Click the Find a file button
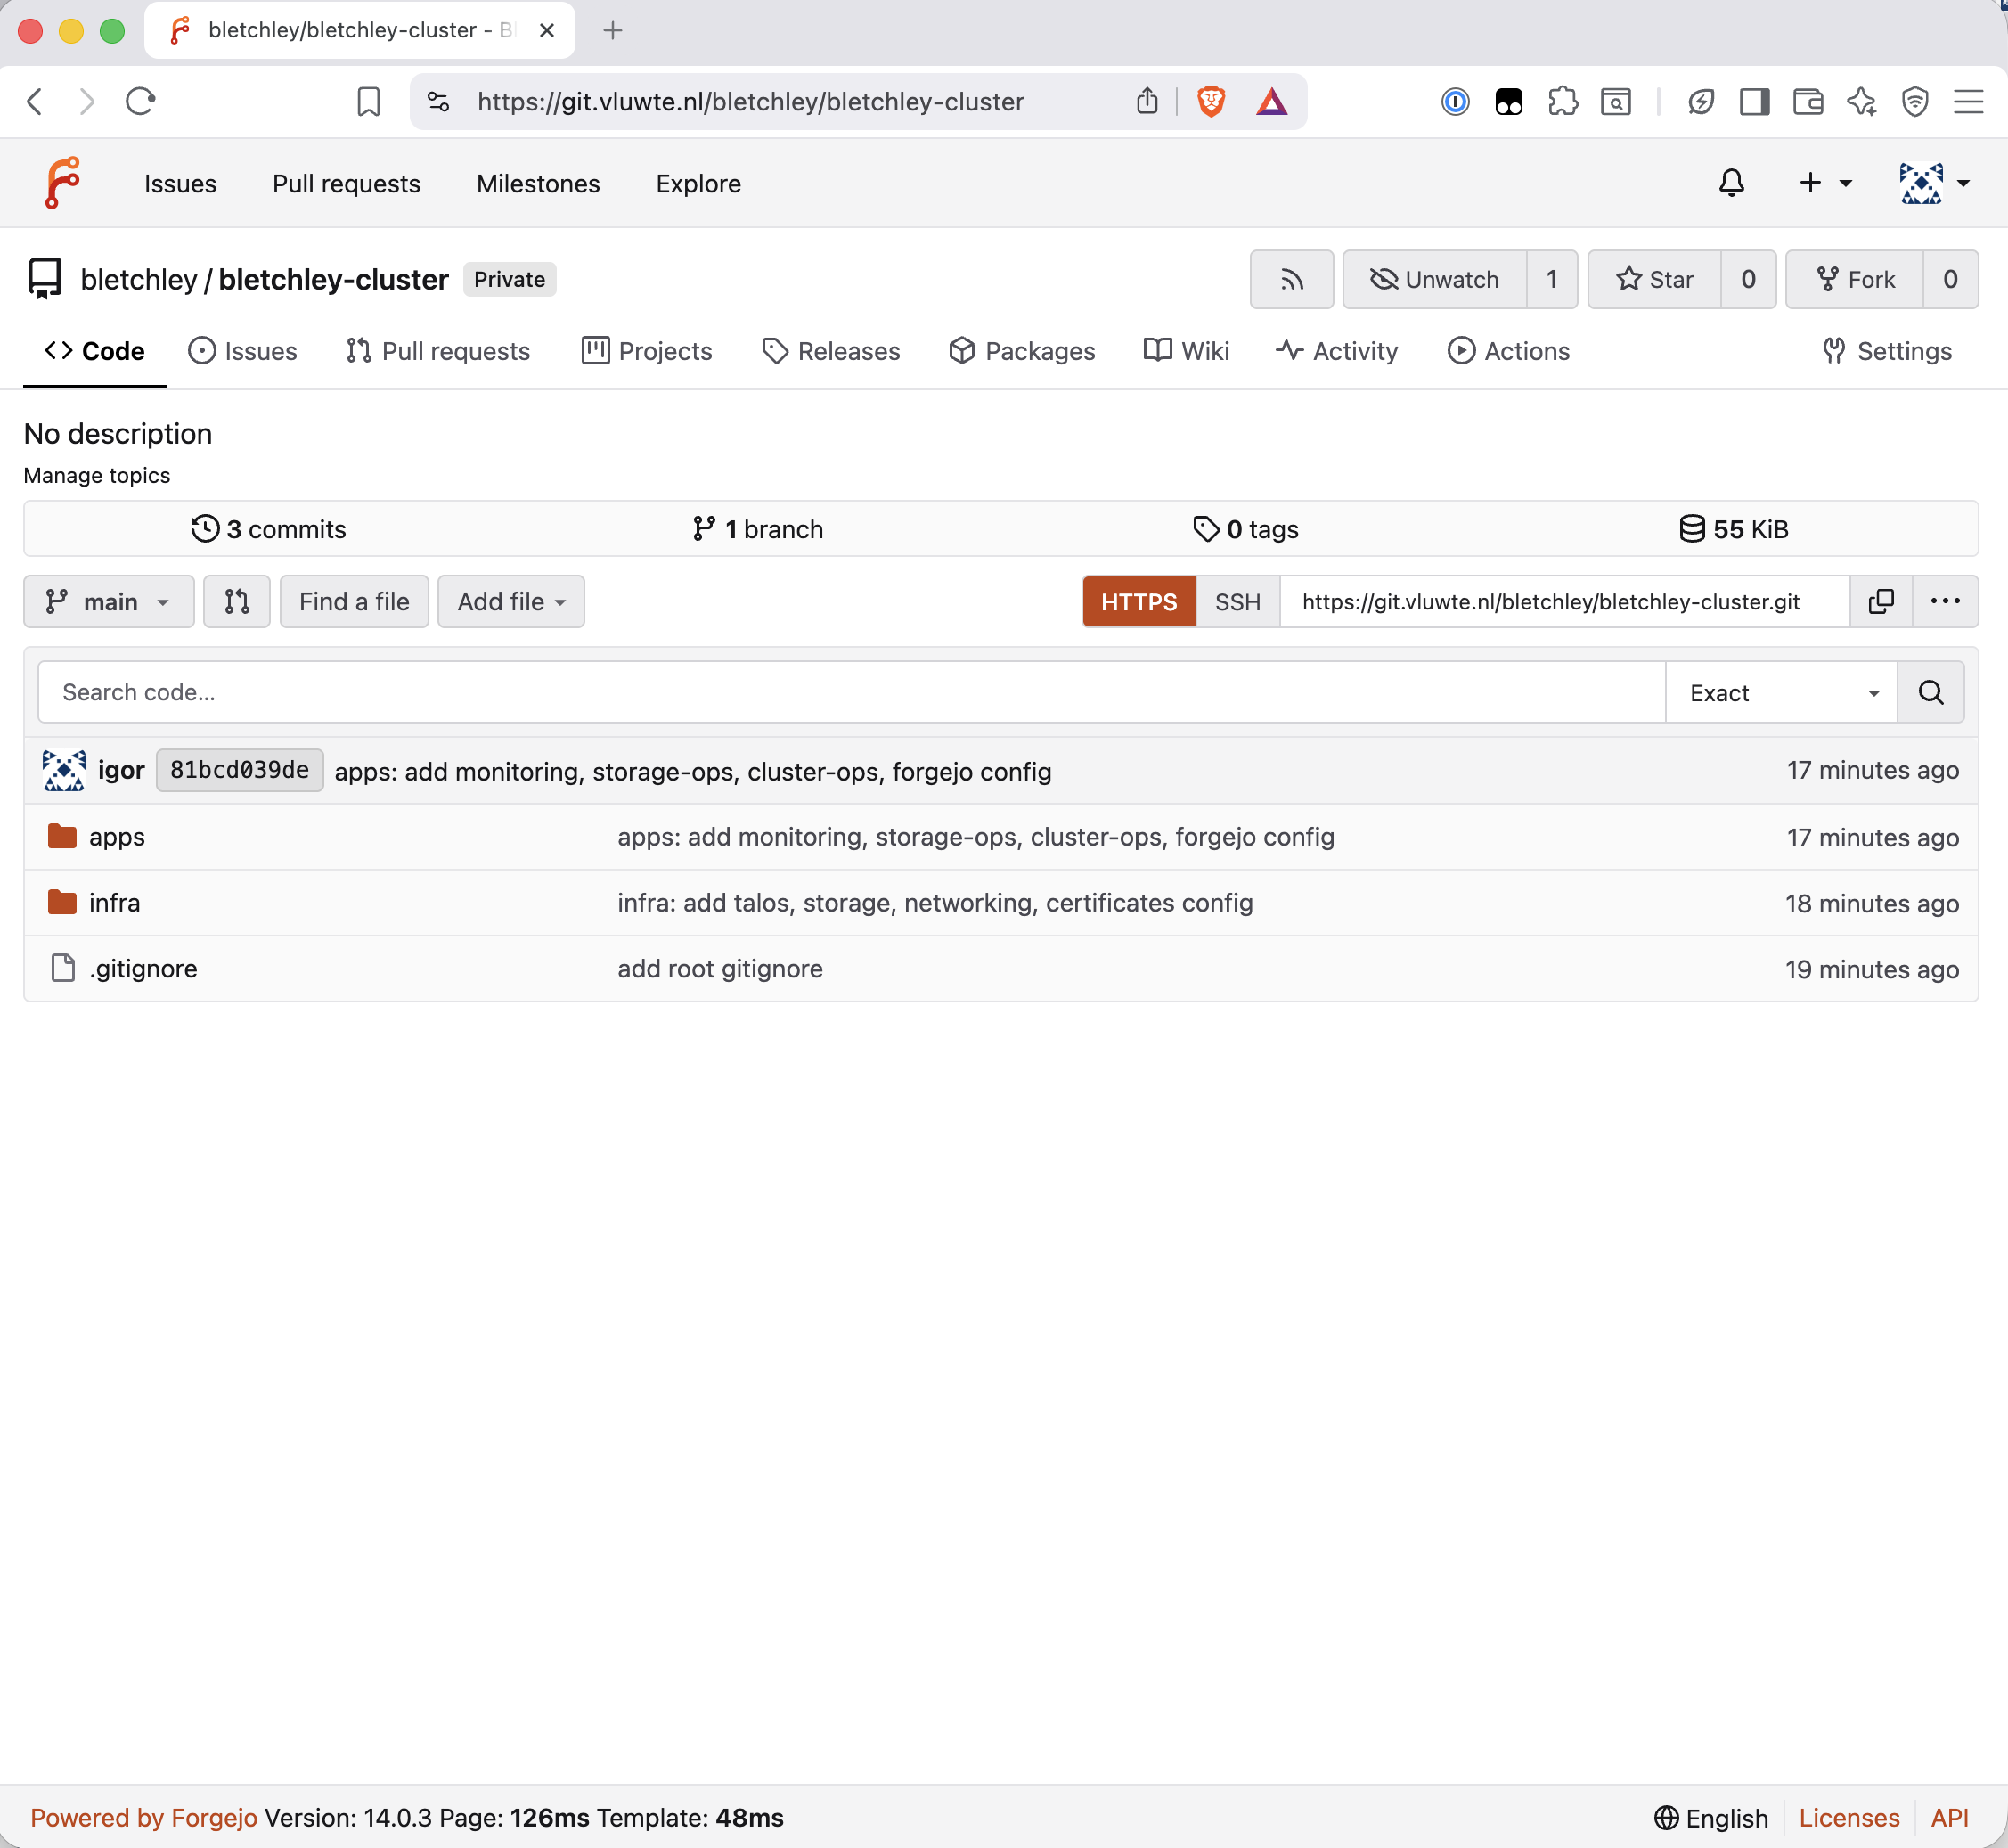 [x=353, y=601]
